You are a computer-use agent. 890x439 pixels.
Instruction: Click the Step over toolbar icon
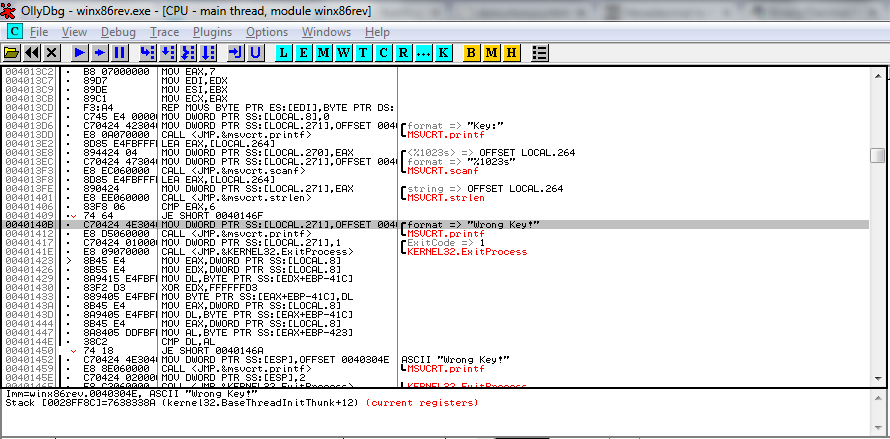click(x=167, y=53)
